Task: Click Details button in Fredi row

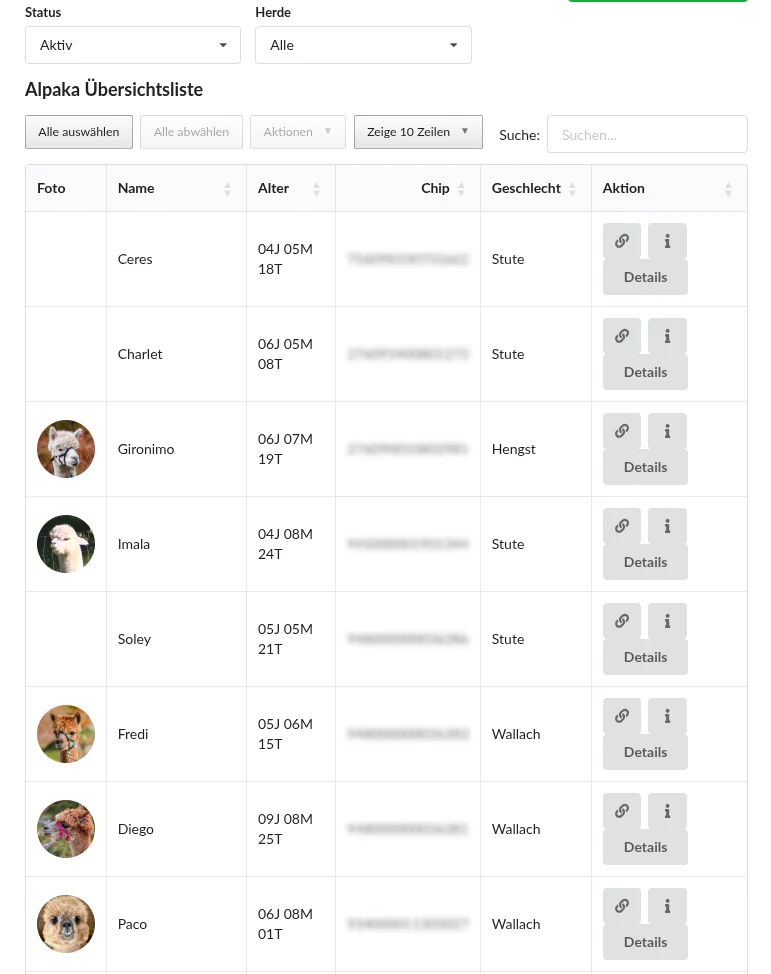Action: coord(645,752)
